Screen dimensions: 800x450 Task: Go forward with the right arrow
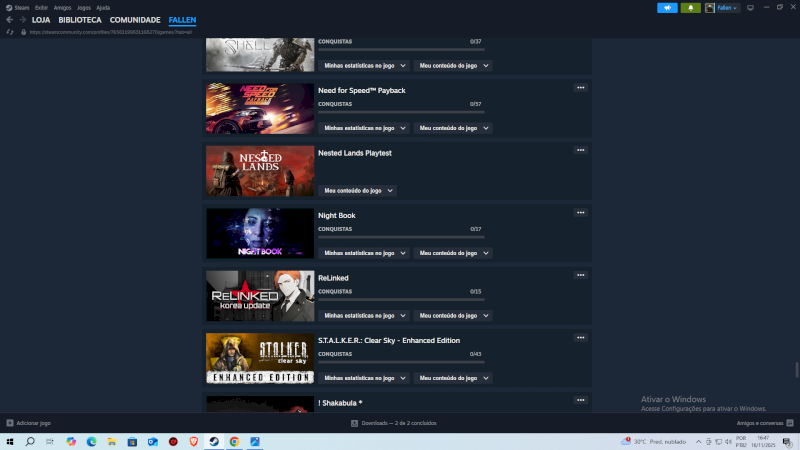[22, 20]
